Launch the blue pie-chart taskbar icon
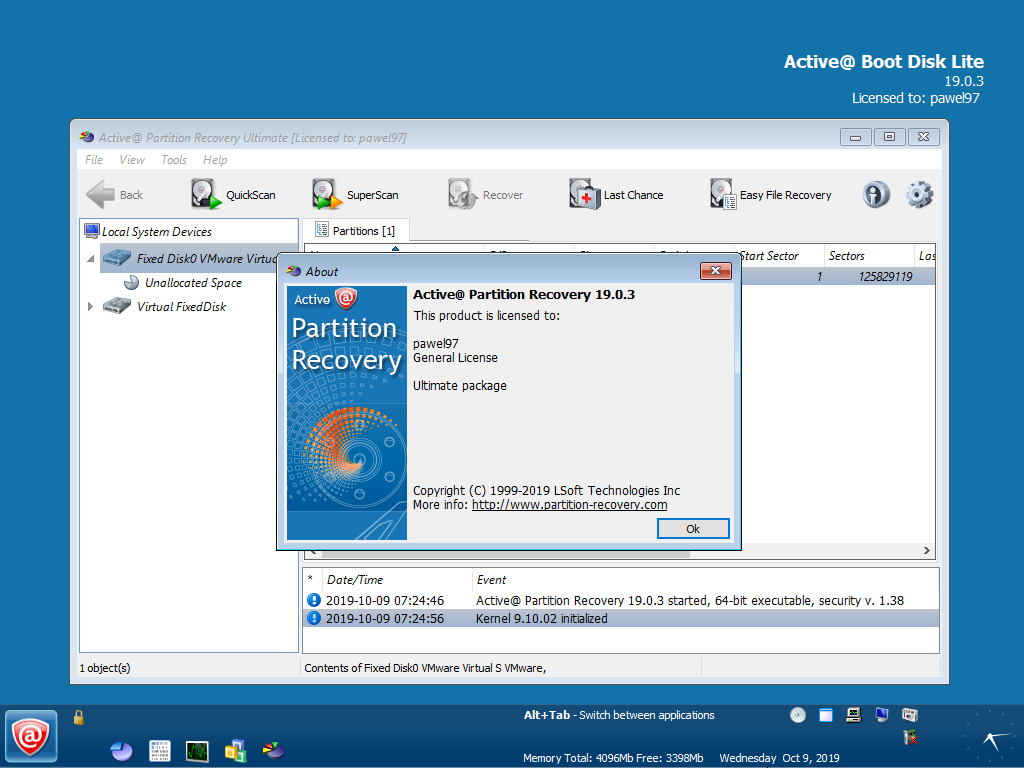1024x768 pixels. pyautogui.click(x=121, y=751)
